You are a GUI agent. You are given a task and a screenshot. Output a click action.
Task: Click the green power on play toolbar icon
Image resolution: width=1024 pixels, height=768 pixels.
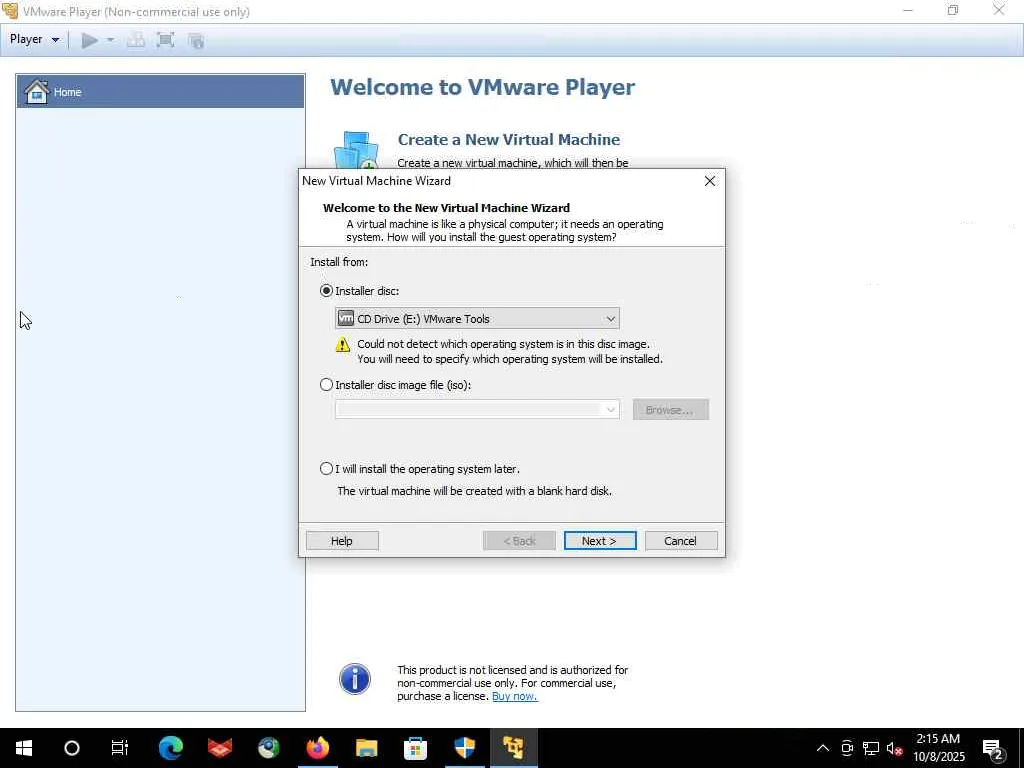tap(89, 40)
